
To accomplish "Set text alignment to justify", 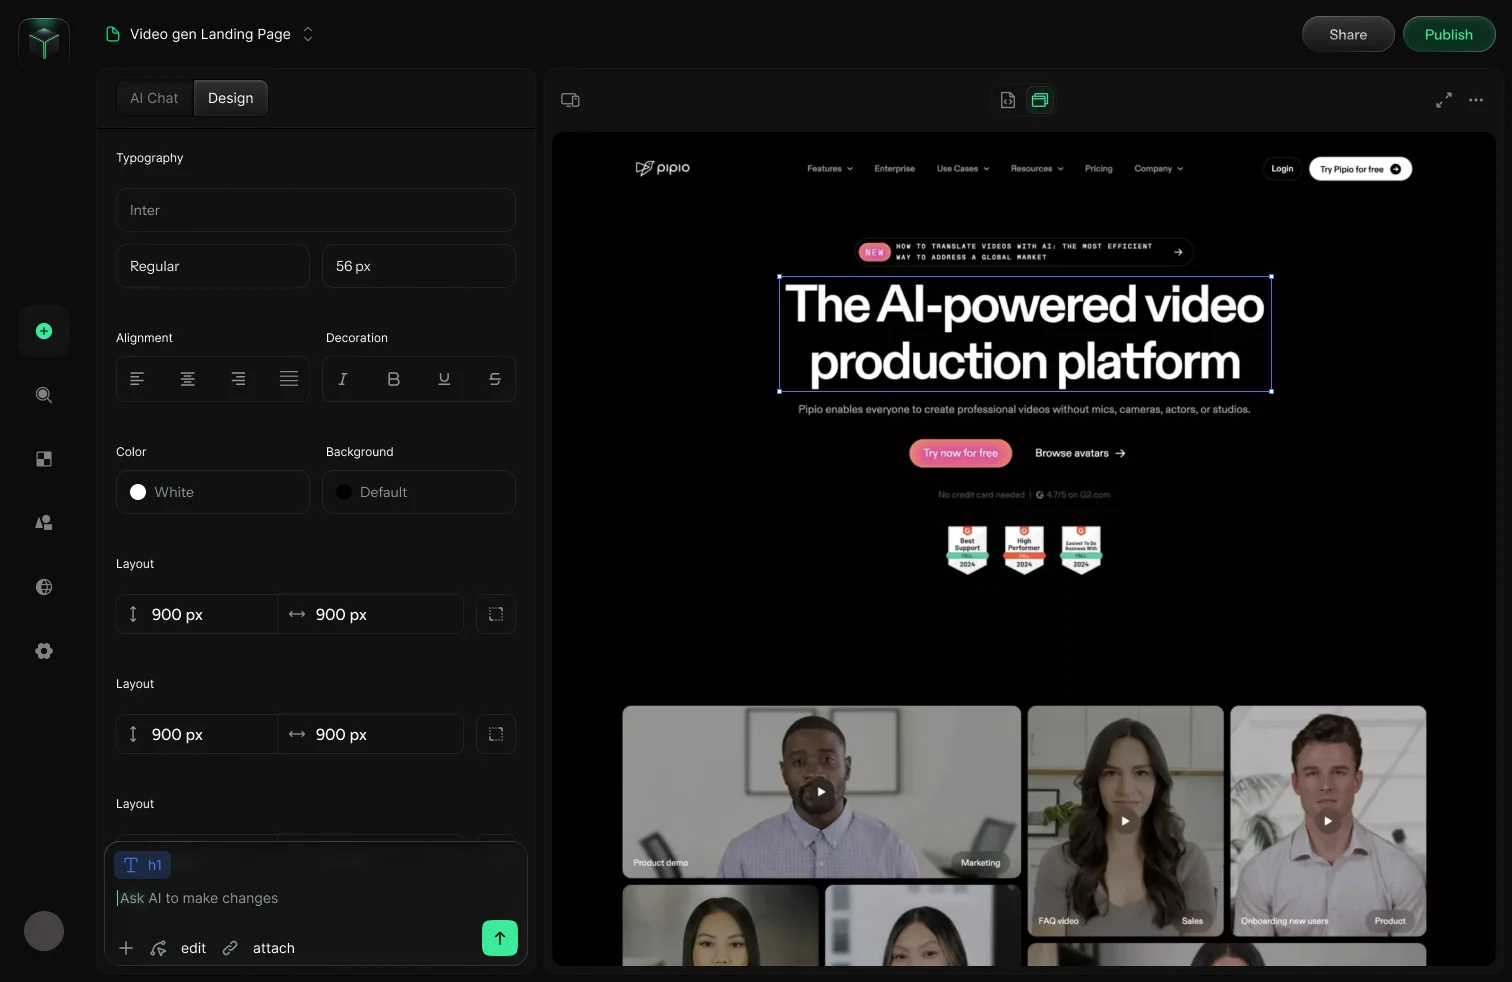I will coord(289,379).
